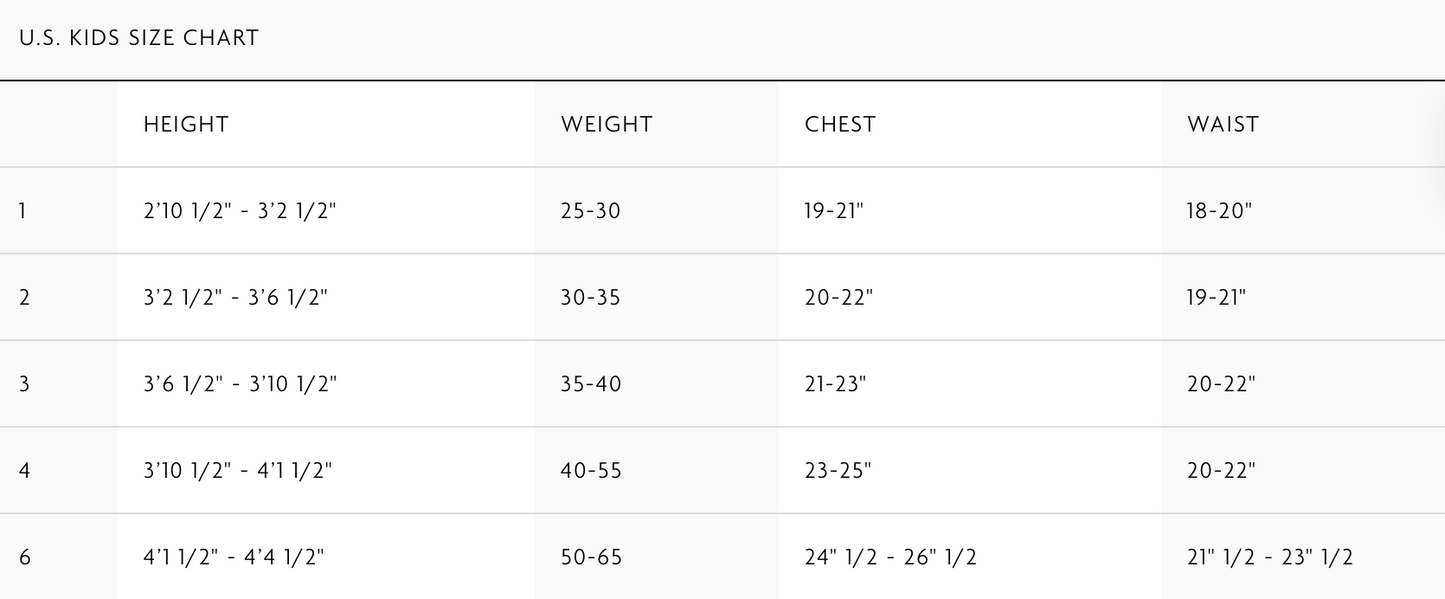The image size is (1445, 599).
Task: Click the chest cell 24" 1/2 - 26" 1/2
Action: (890, 557)
